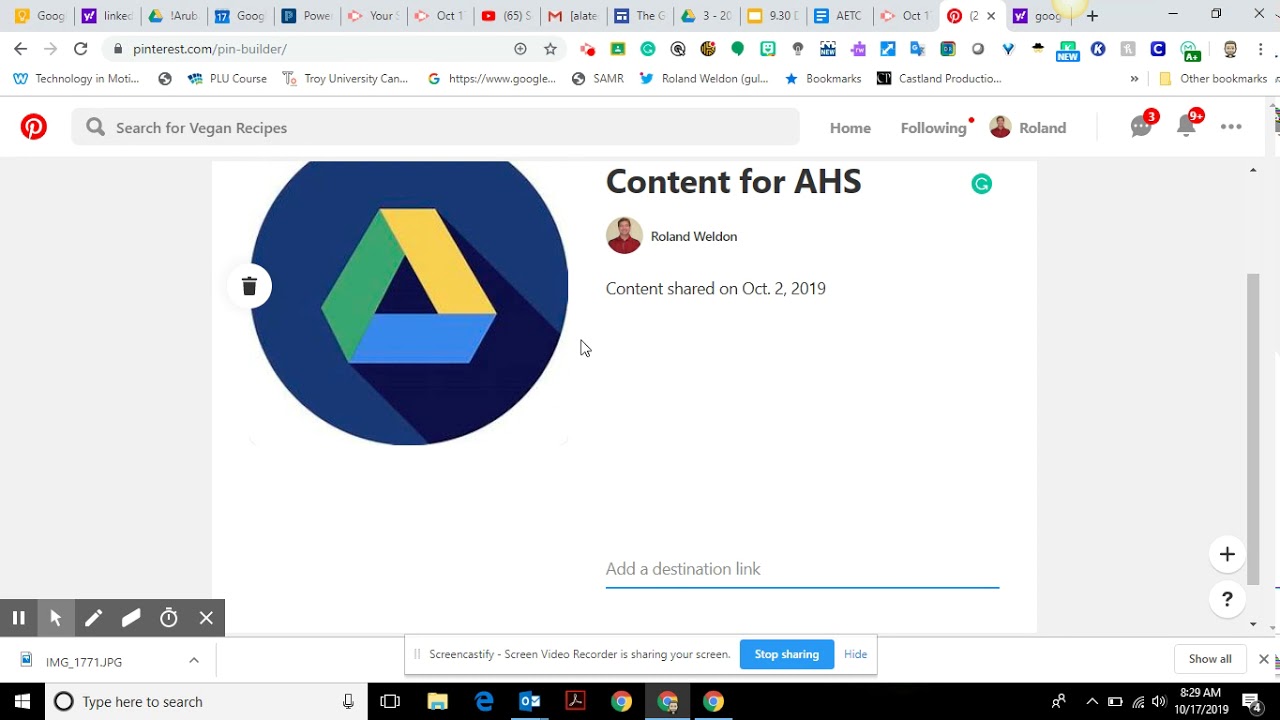Close the Screencastify drawing toolbar
The width and height of the screenshot is (1280, 720).
[x=206, y=618]
